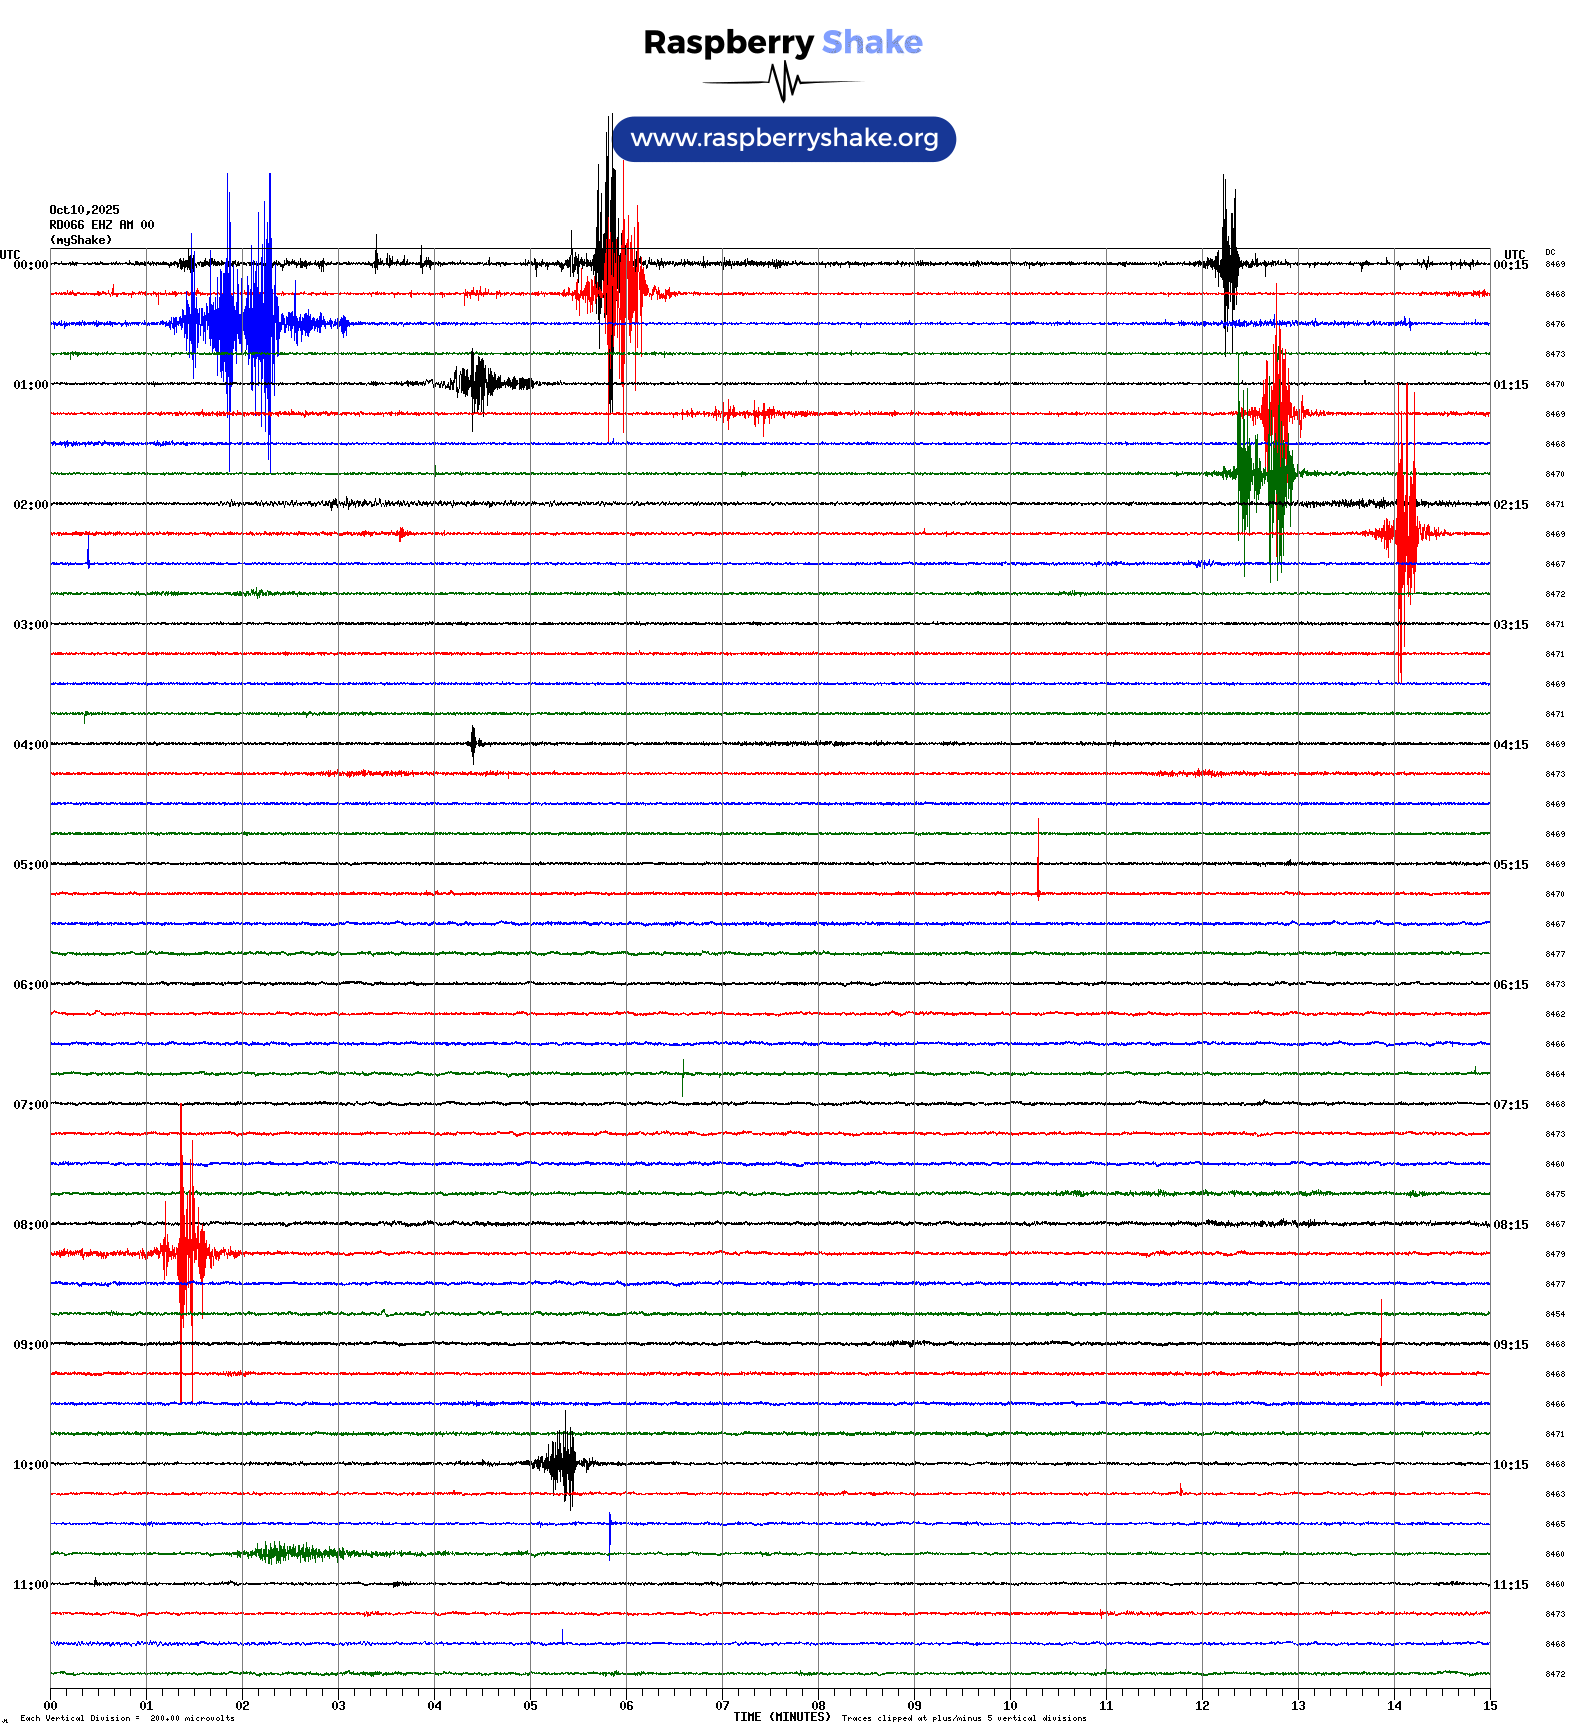Image resolution: width=1570 pixels, height=1732 pixels.
Task: Click the black event burst on the 10:00 trace
Action: coord(562,1463)
